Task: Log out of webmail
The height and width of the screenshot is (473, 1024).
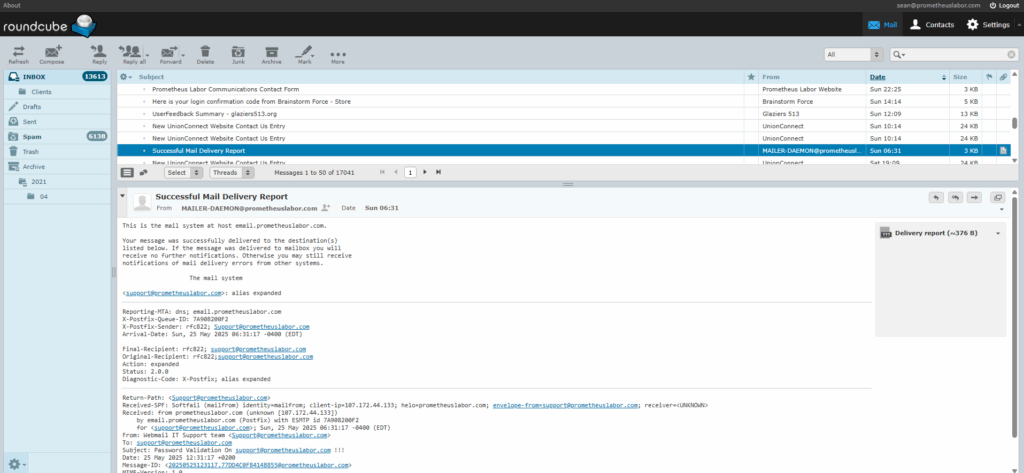Action: [x=1004, y=5]
